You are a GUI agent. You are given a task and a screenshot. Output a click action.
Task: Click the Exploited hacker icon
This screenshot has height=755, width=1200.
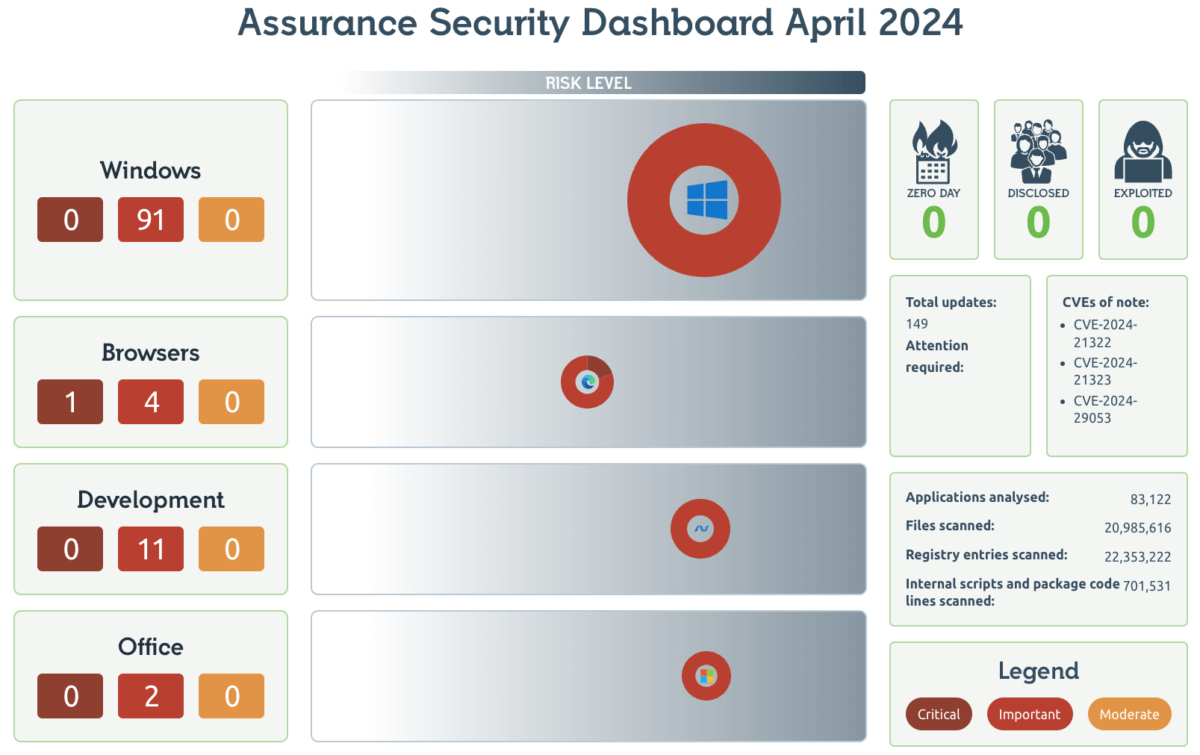pyautogui.click(x=1143, y=152)
